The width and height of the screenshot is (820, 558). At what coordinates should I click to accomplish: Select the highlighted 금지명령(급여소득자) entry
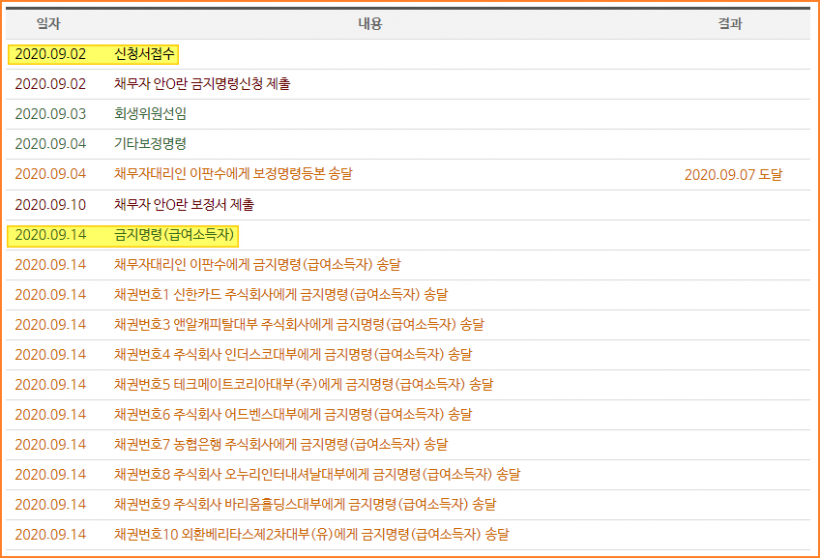click(x=174, y=235)
